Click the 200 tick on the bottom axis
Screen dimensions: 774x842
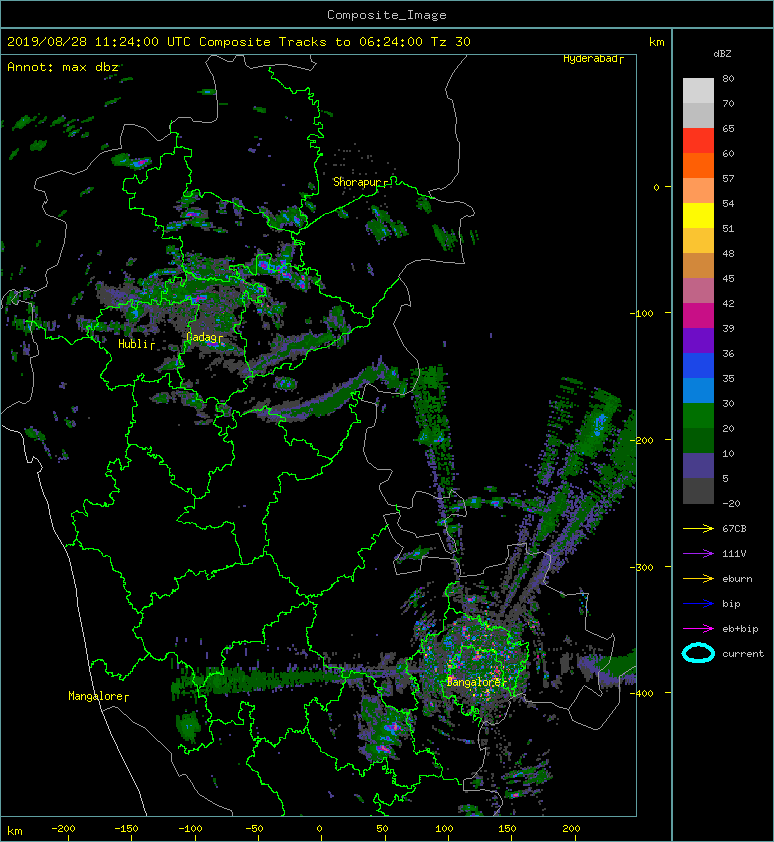(x=571, y=829)
